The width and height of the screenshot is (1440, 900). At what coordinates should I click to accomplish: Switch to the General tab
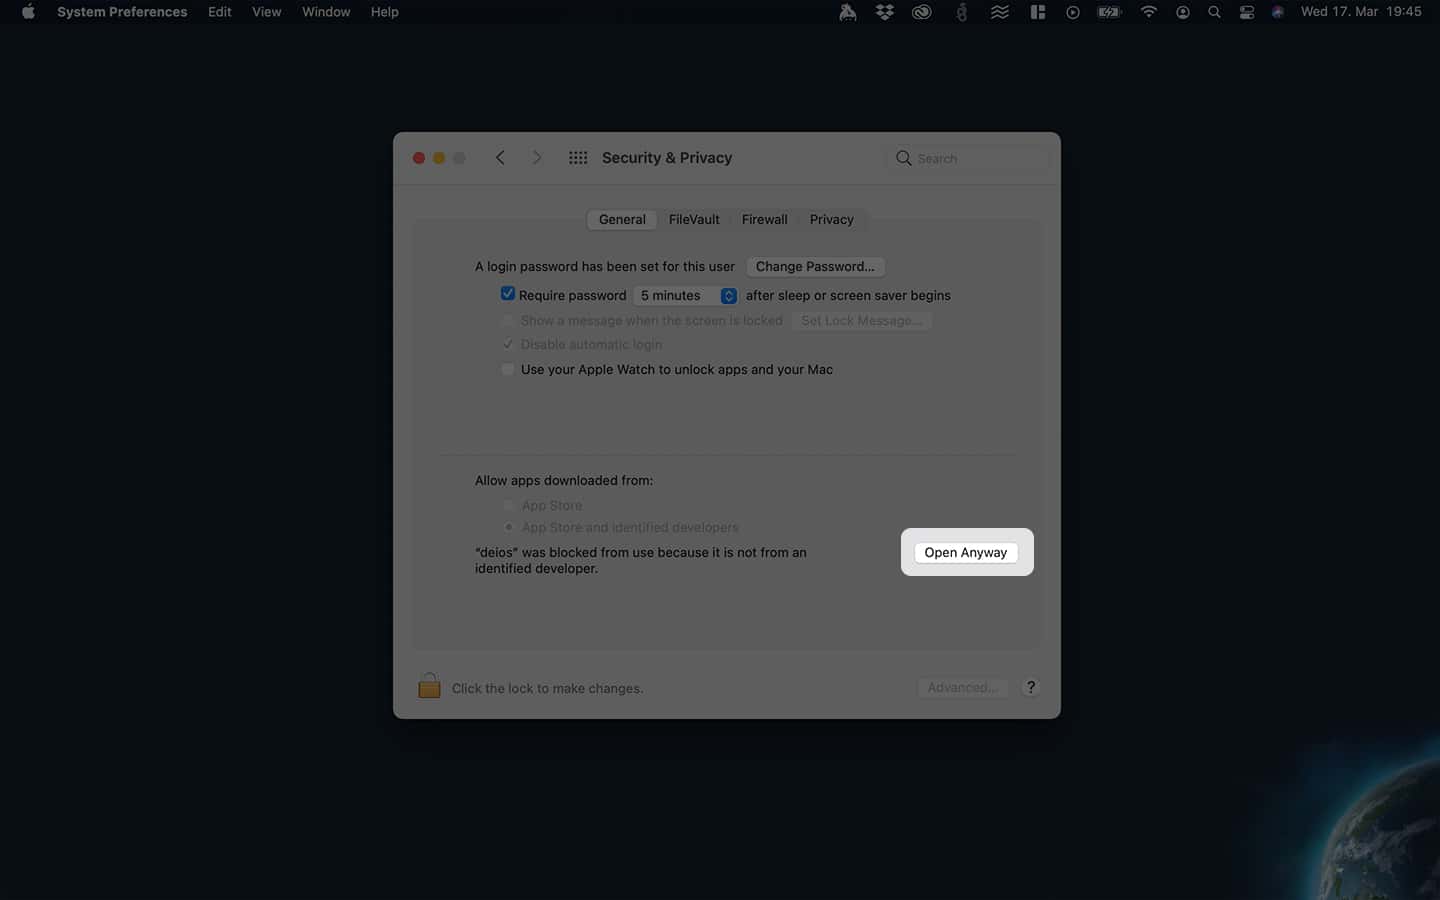point(622,219)
